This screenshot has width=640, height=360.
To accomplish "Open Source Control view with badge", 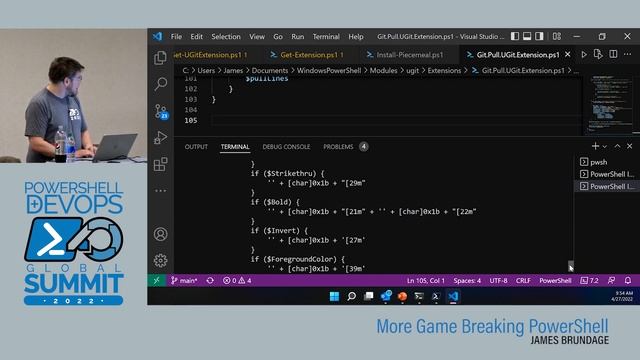I will 161,111.
